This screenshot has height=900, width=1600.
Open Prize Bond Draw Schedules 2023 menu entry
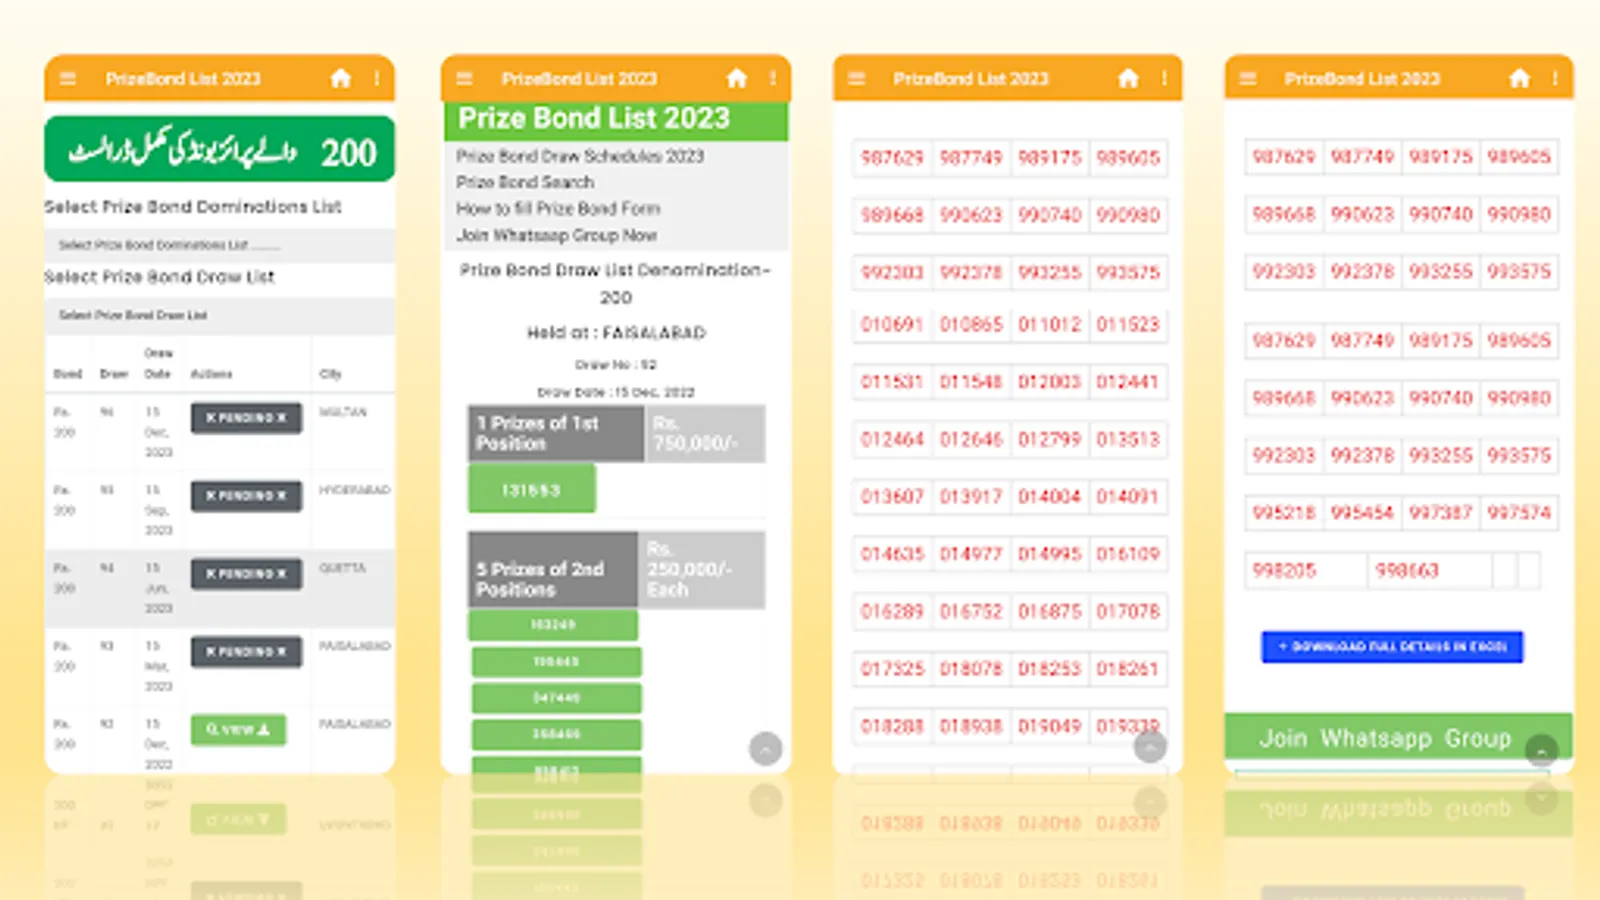point(580,156)
